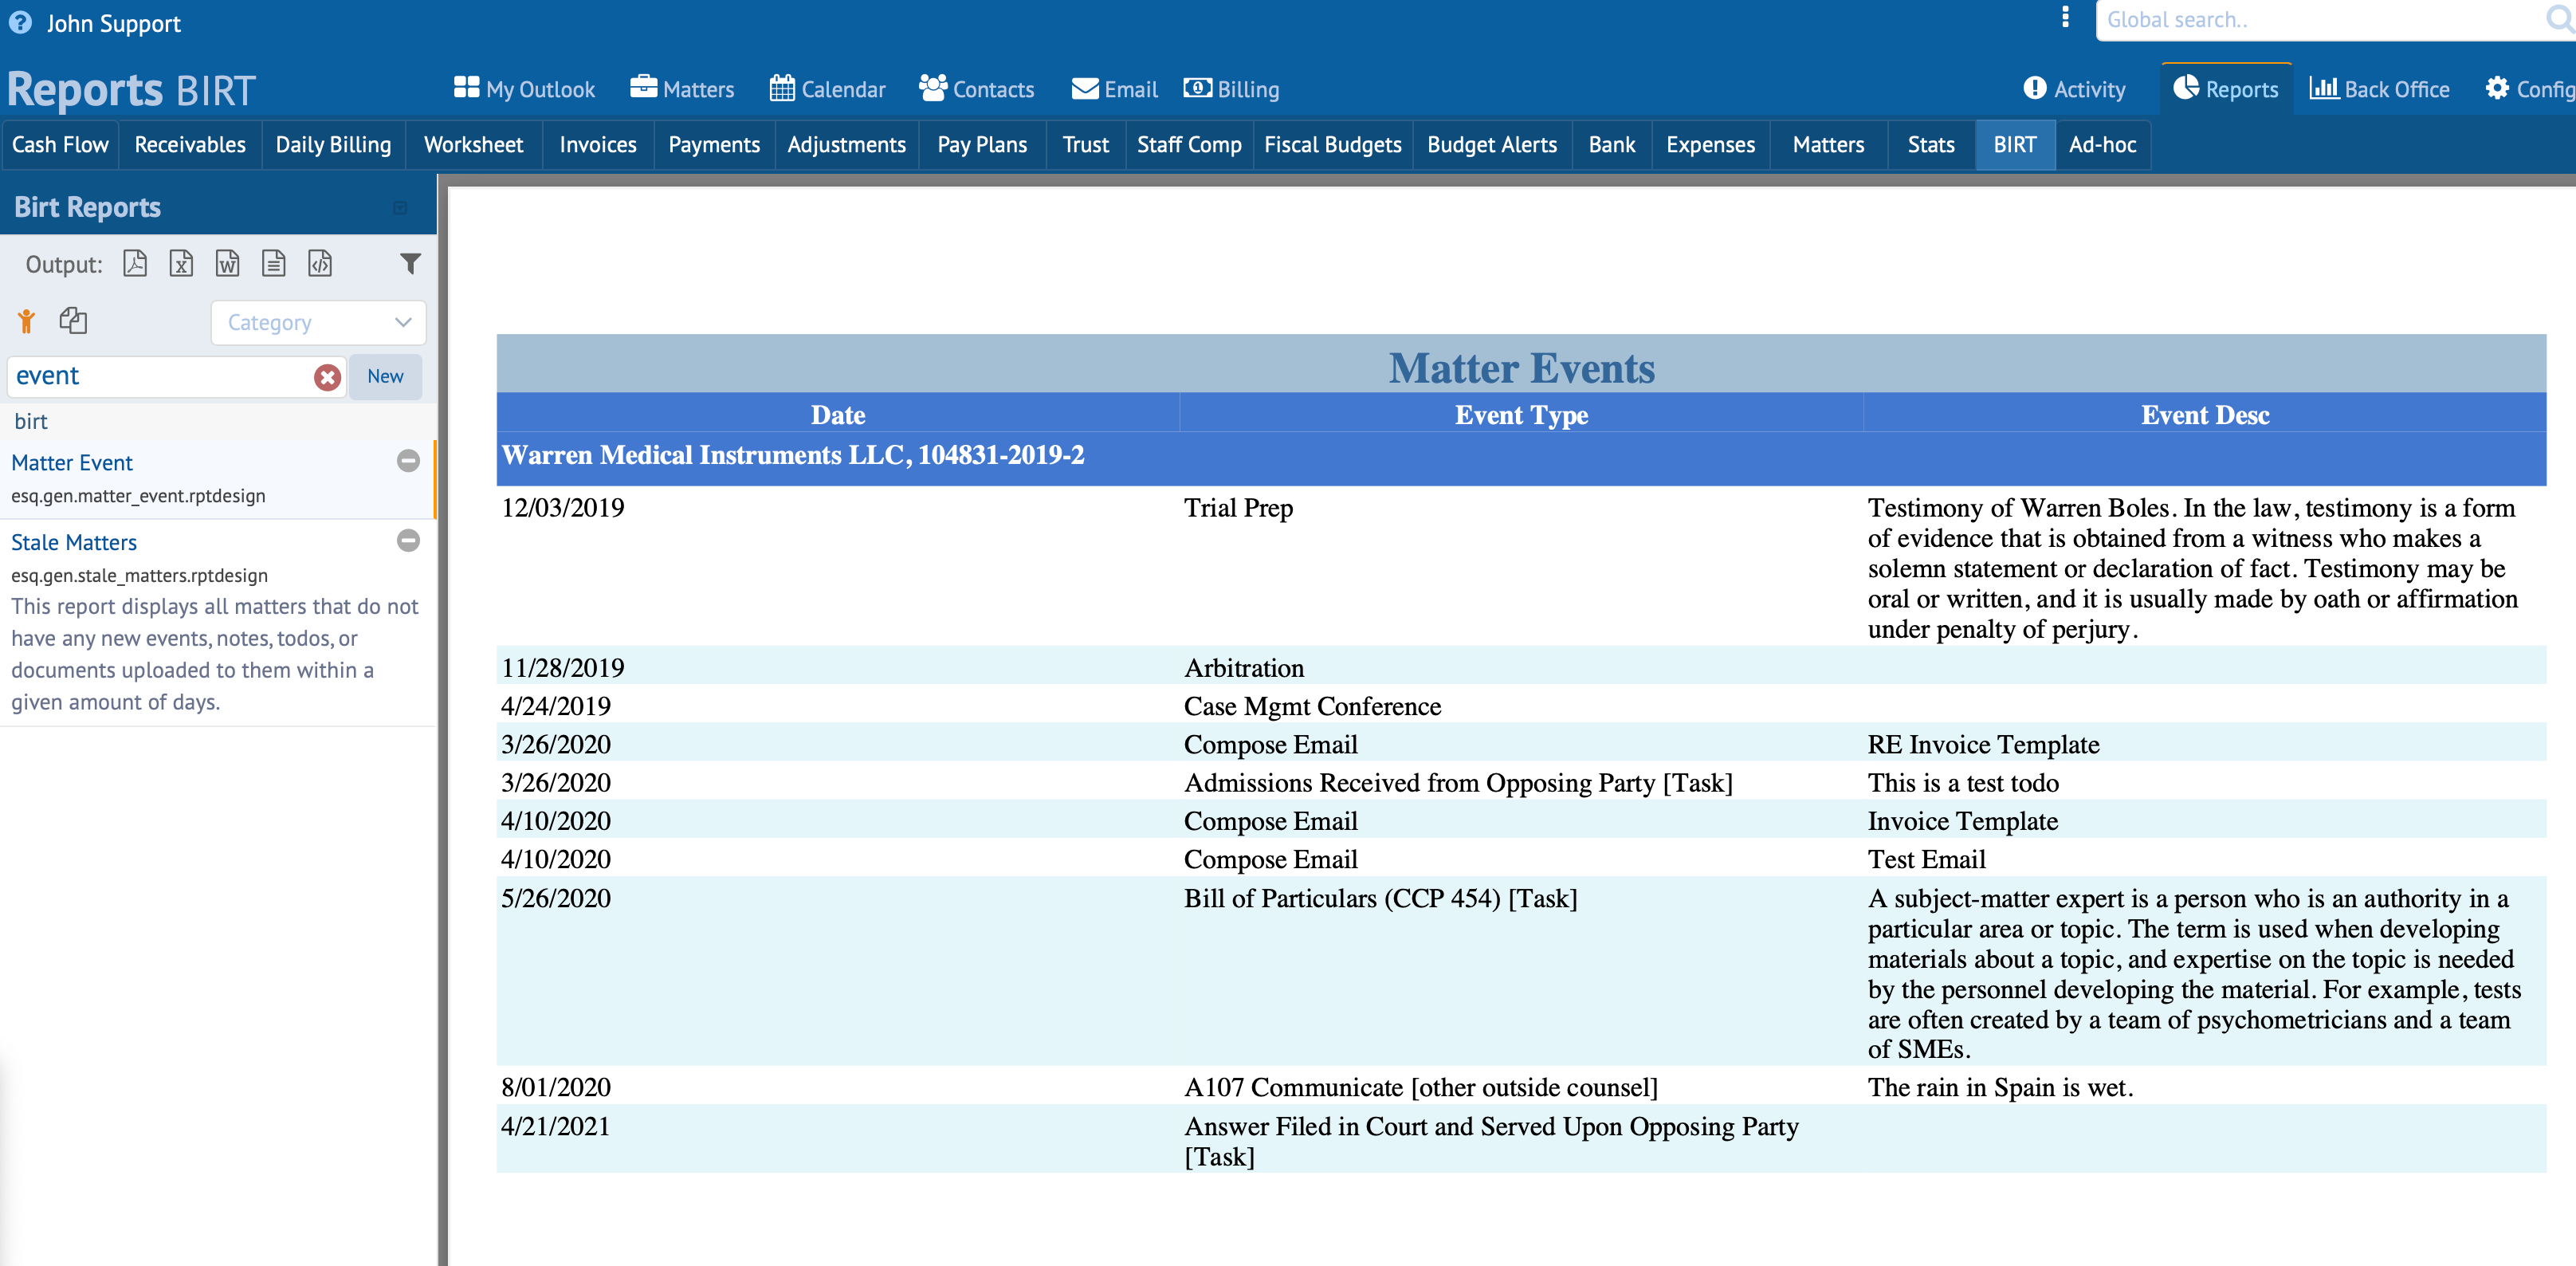This screenshot has height=1266, width=2576.
Task: Collapse the Birt Reports panel
Action: click(400, 208)
